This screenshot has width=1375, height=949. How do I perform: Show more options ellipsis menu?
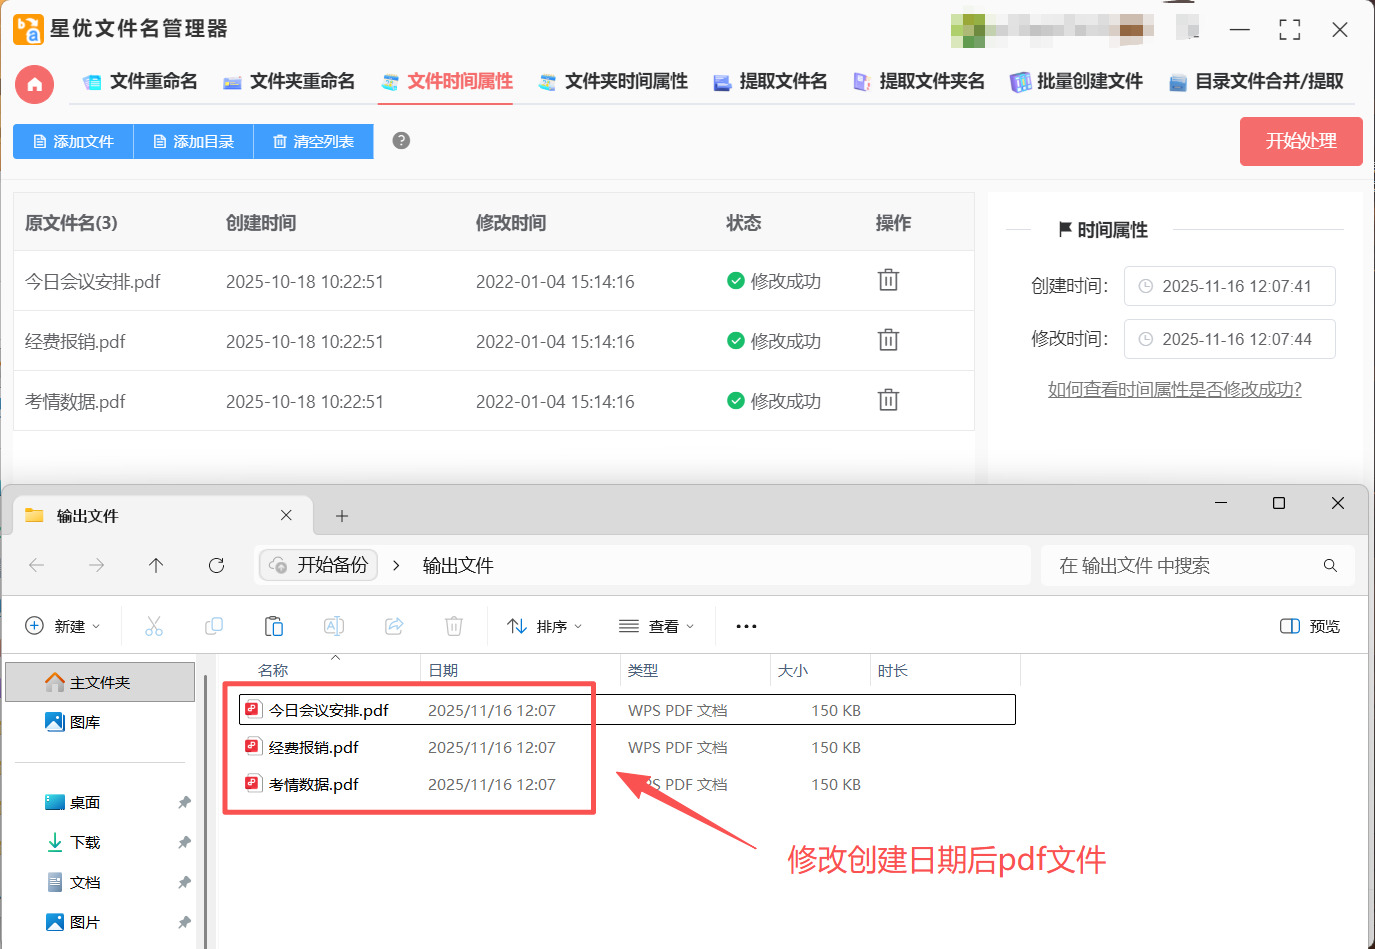[746, 626]
